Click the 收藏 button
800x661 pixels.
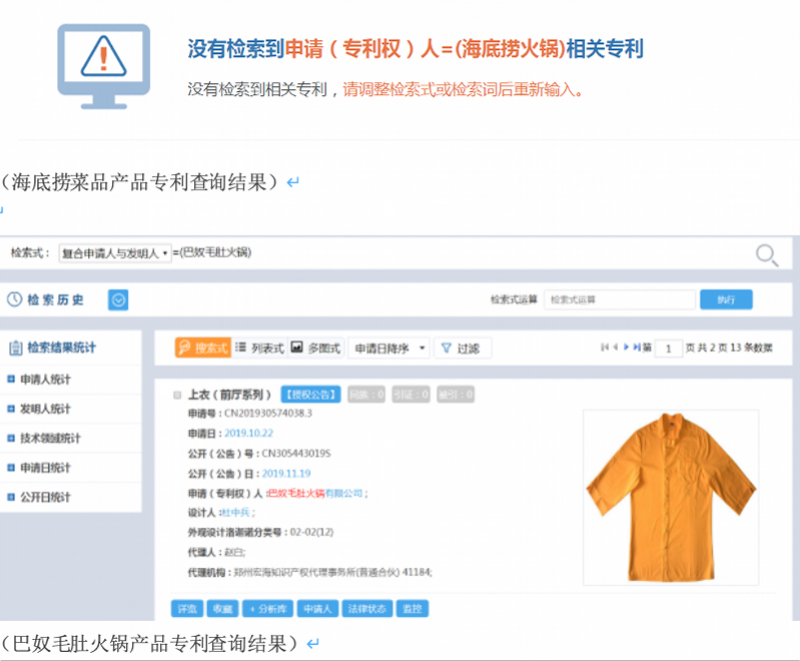click(222, 608)
